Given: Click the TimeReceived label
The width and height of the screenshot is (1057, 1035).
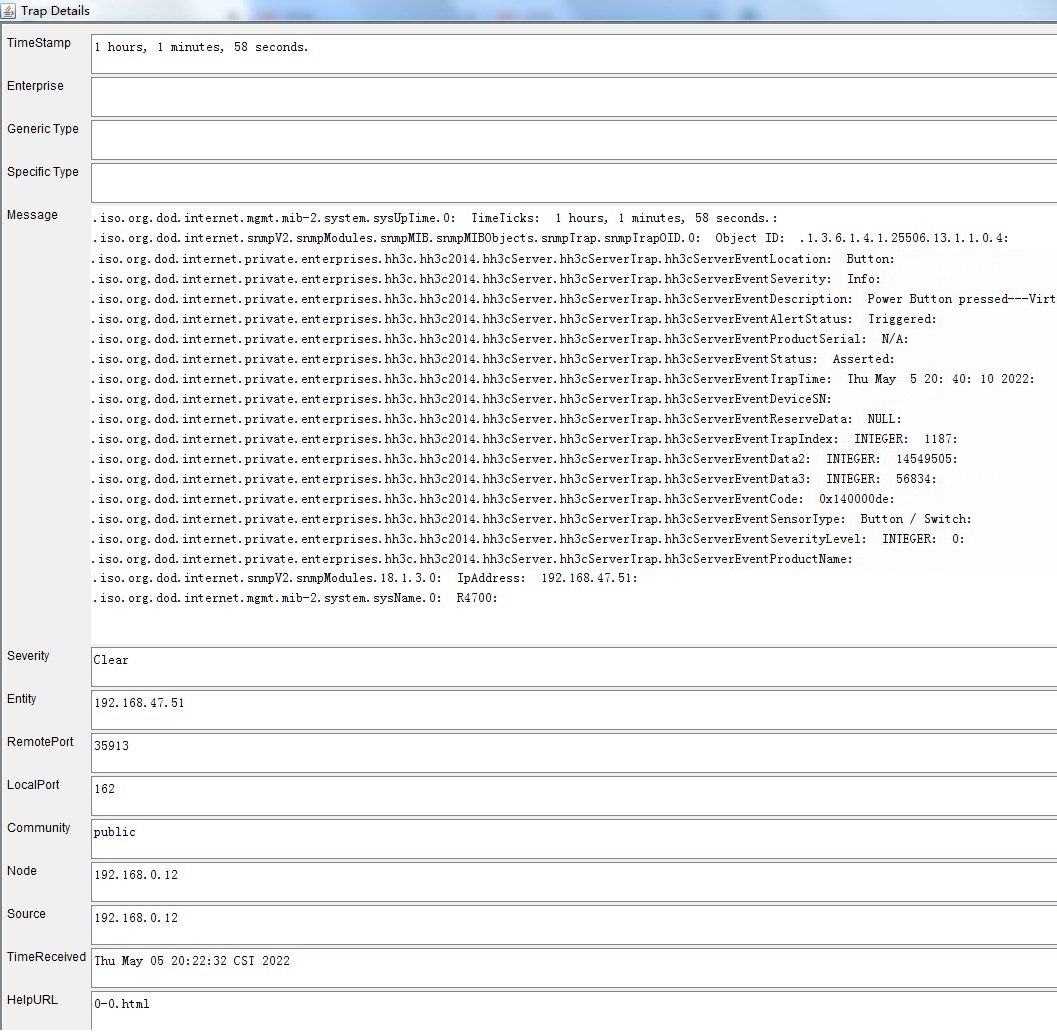Looking at the screenshot, I should [47, 957].
